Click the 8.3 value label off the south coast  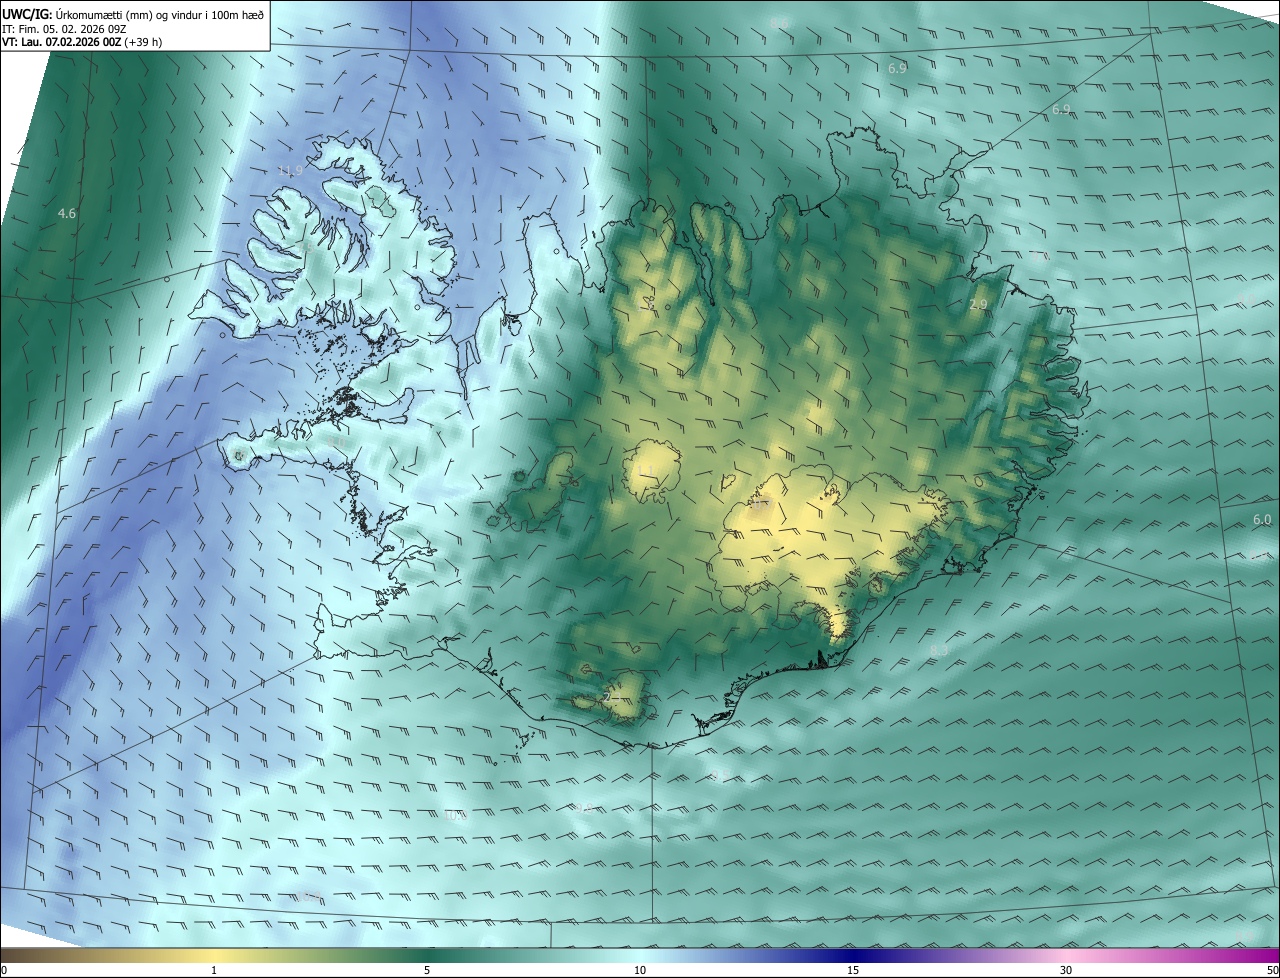pyautogui.click(x=939, y=651)
